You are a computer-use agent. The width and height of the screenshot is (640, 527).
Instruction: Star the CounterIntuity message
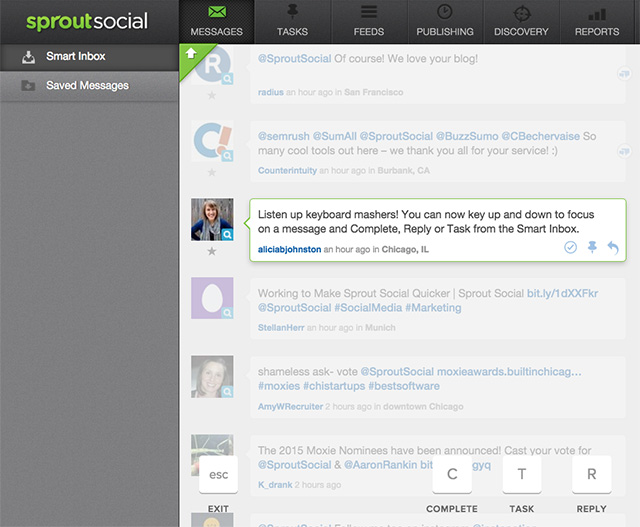[211, 172]
